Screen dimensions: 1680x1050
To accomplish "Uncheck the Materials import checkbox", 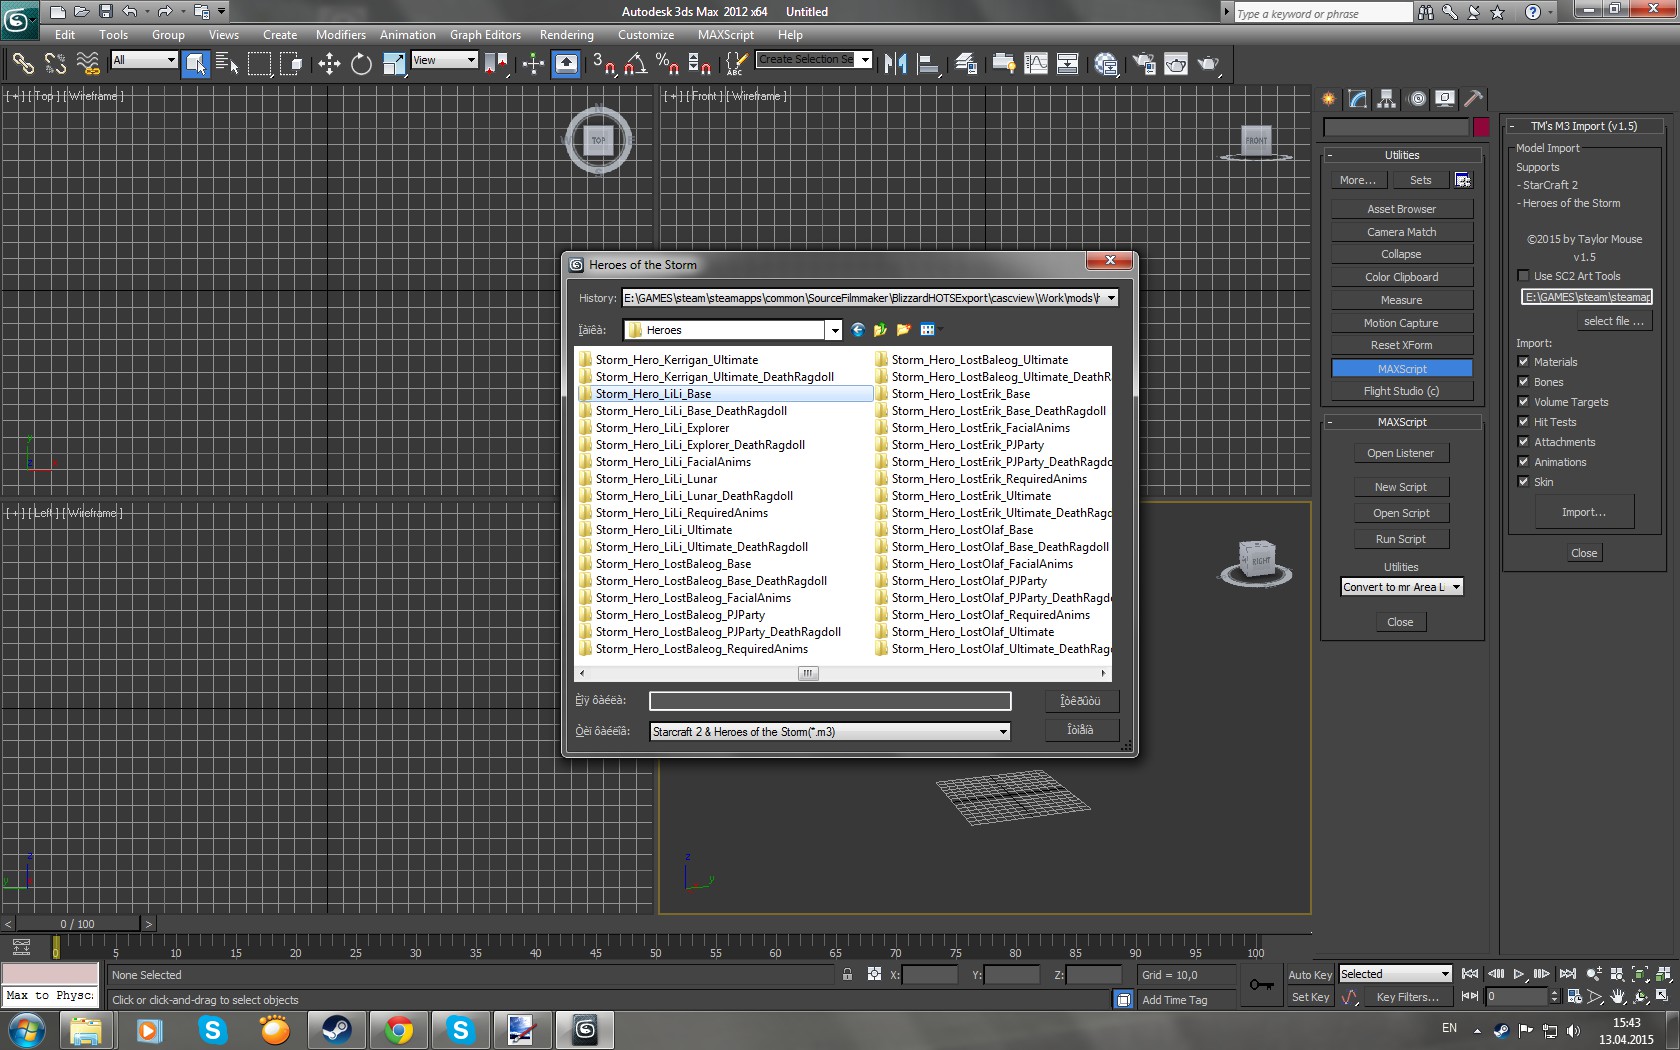I will point(1523,362).
